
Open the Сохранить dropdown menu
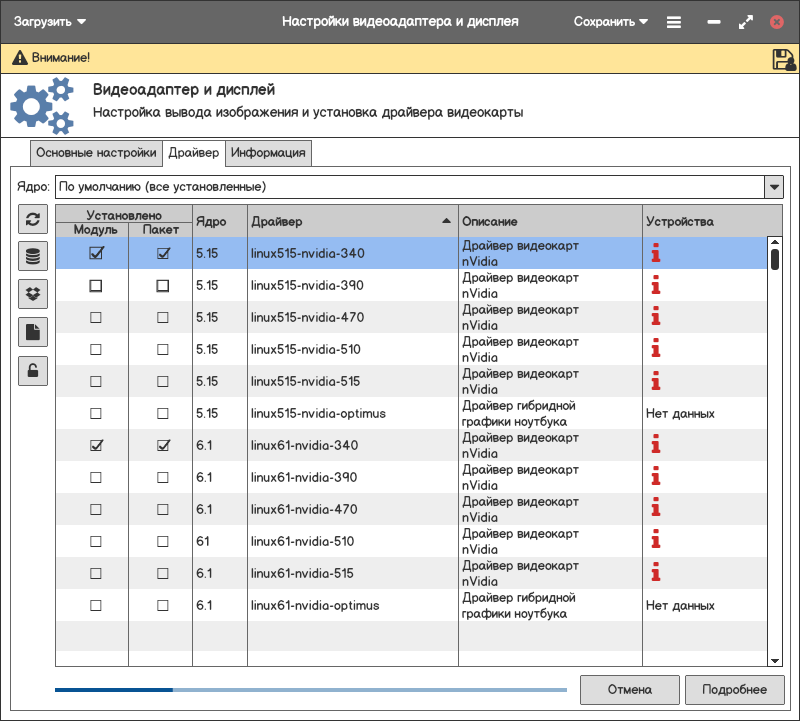[610, 21]
